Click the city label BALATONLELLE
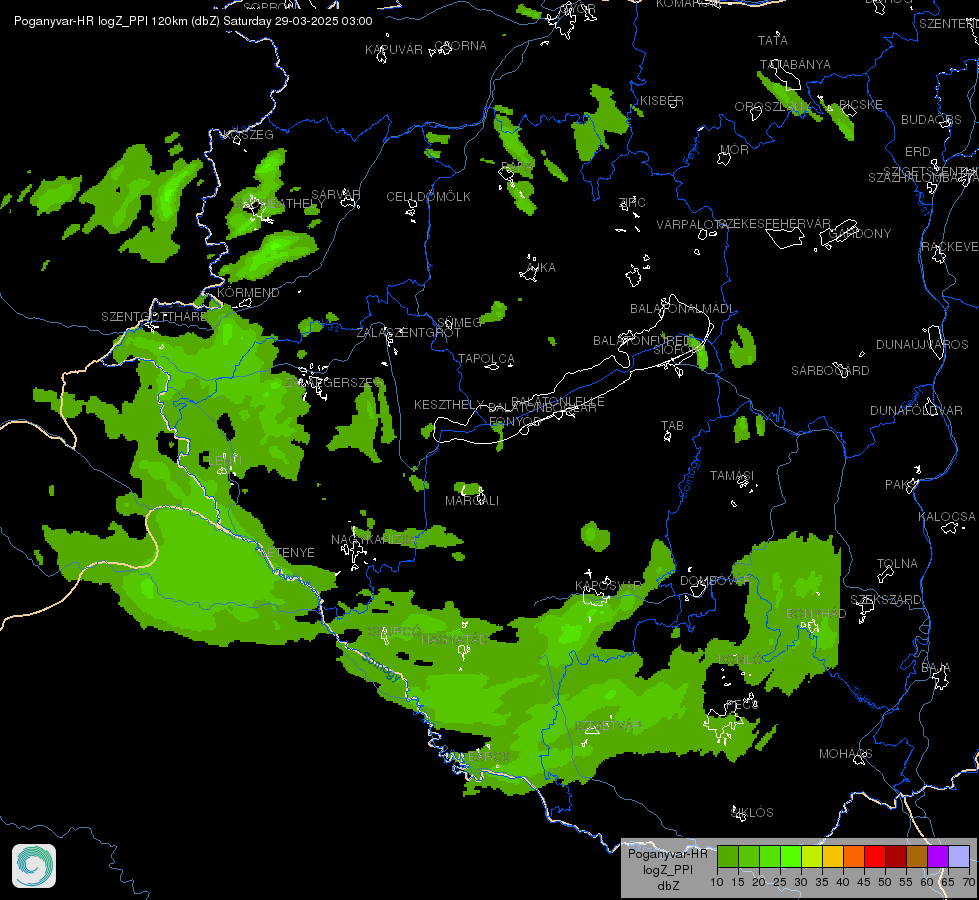The height and width of the screenshot is (900, 979). pos(558,401)
